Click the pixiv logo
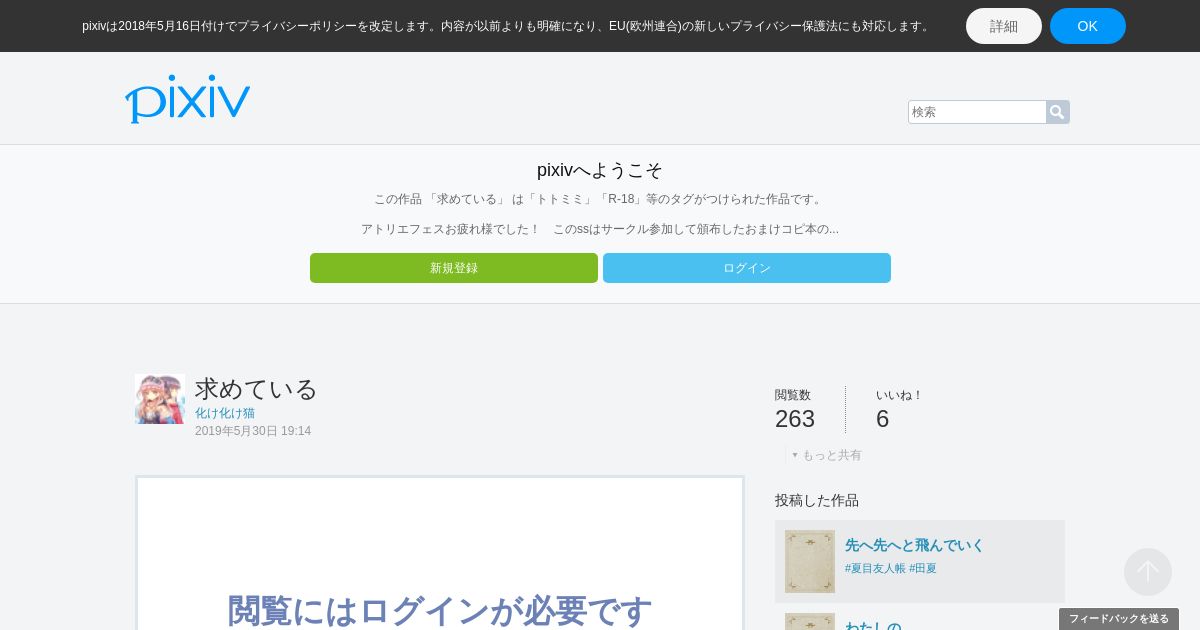This screenshot has width=1200, height=630. tap(187, 99)
